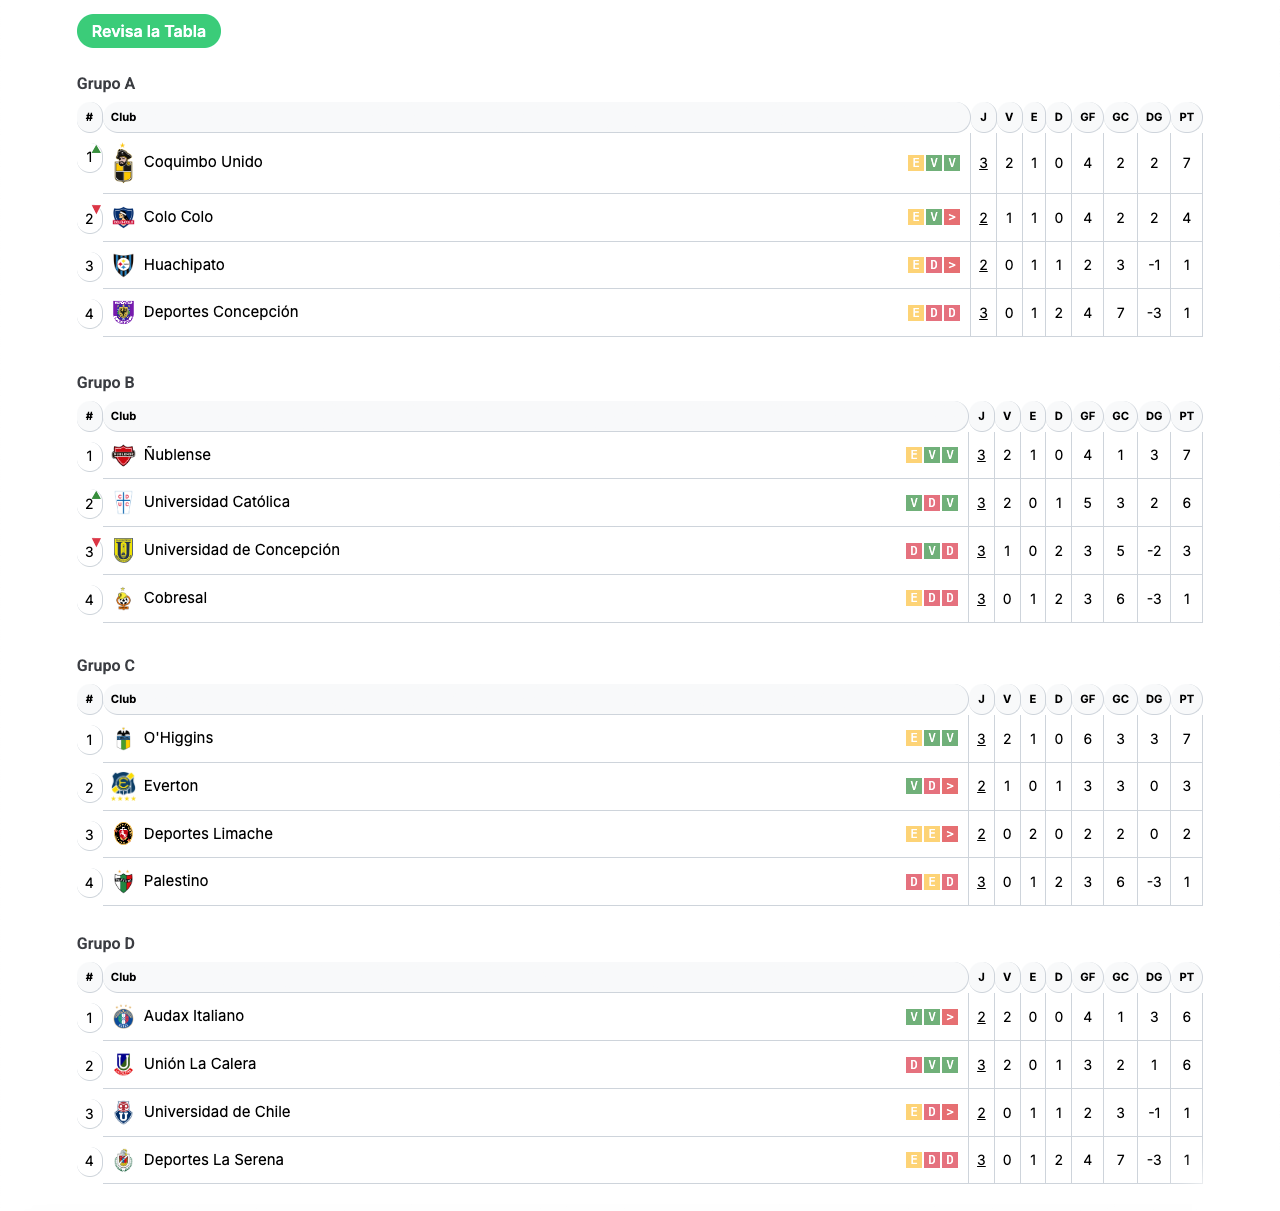Click the Everton club crest
The width and height of the screenshot is (1280, 1211).
[x=123, y=786]
